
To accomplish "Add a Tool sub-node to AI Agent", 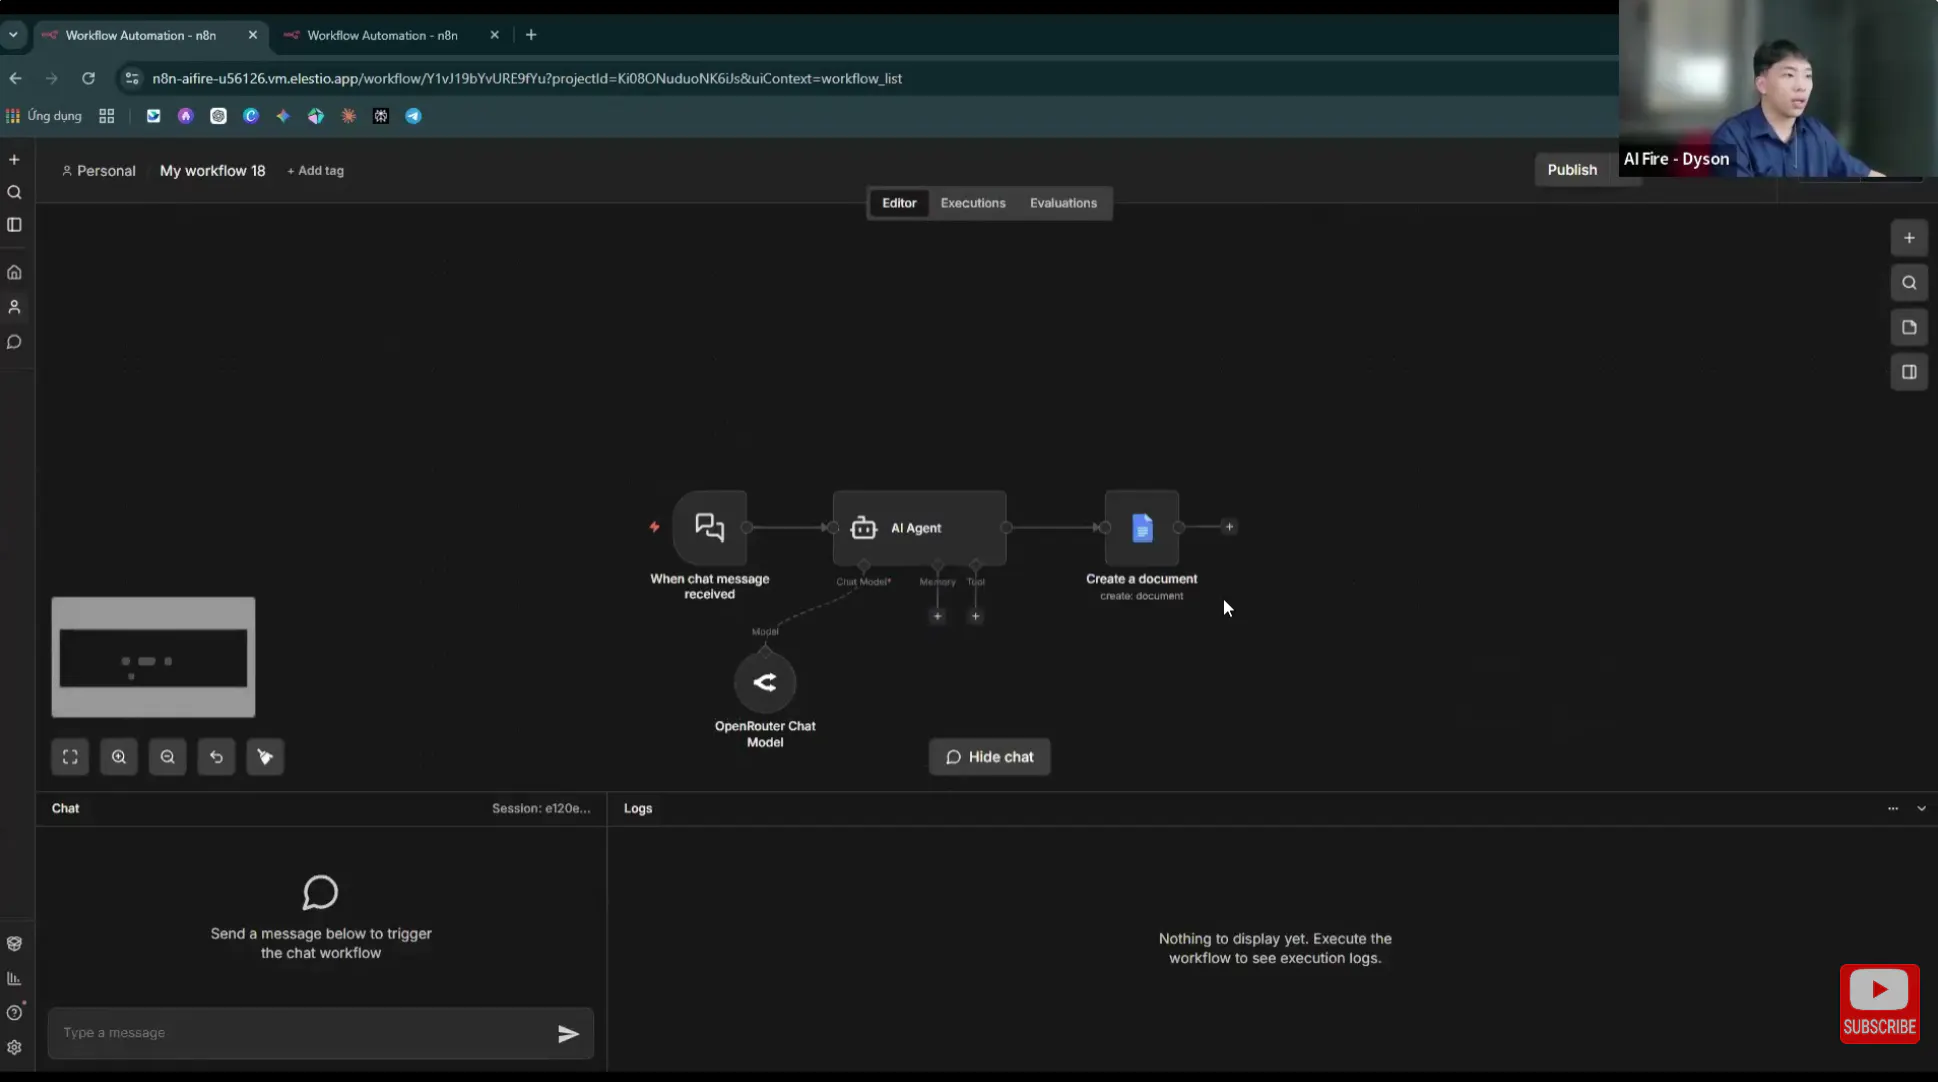I will coord(975,616).
